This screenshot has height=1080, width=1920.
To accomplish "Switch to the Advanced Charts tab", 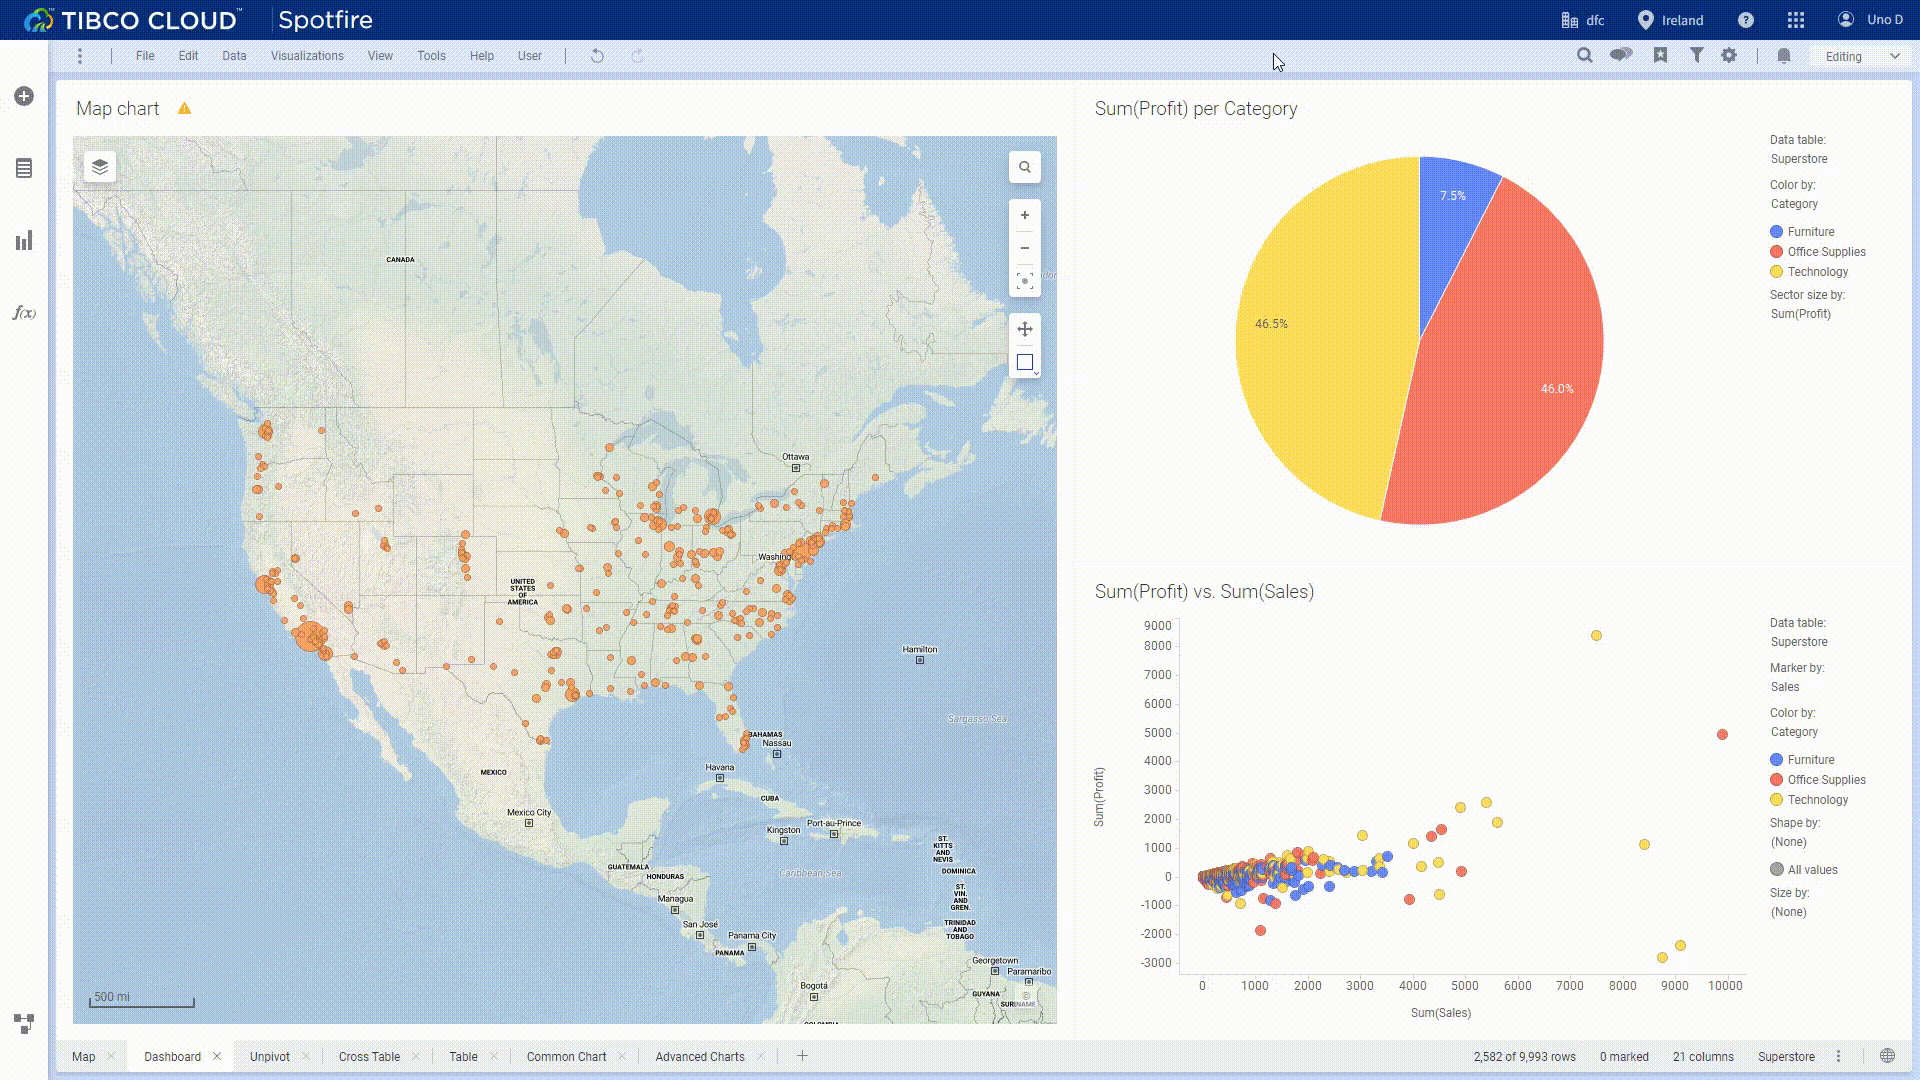I will 699,1055.
